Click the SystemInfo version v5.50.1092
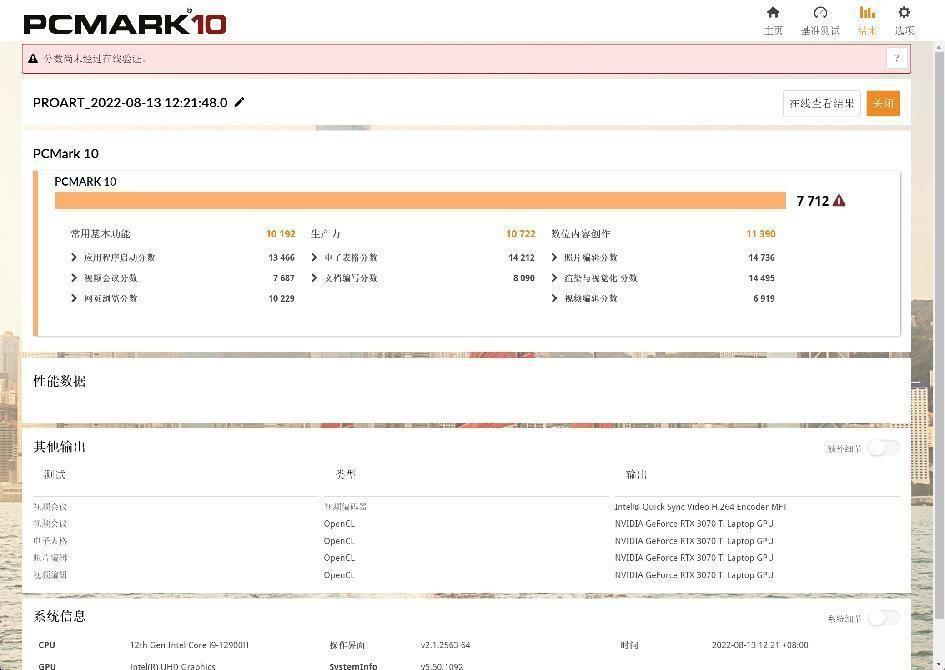 [x=442, y=666]
